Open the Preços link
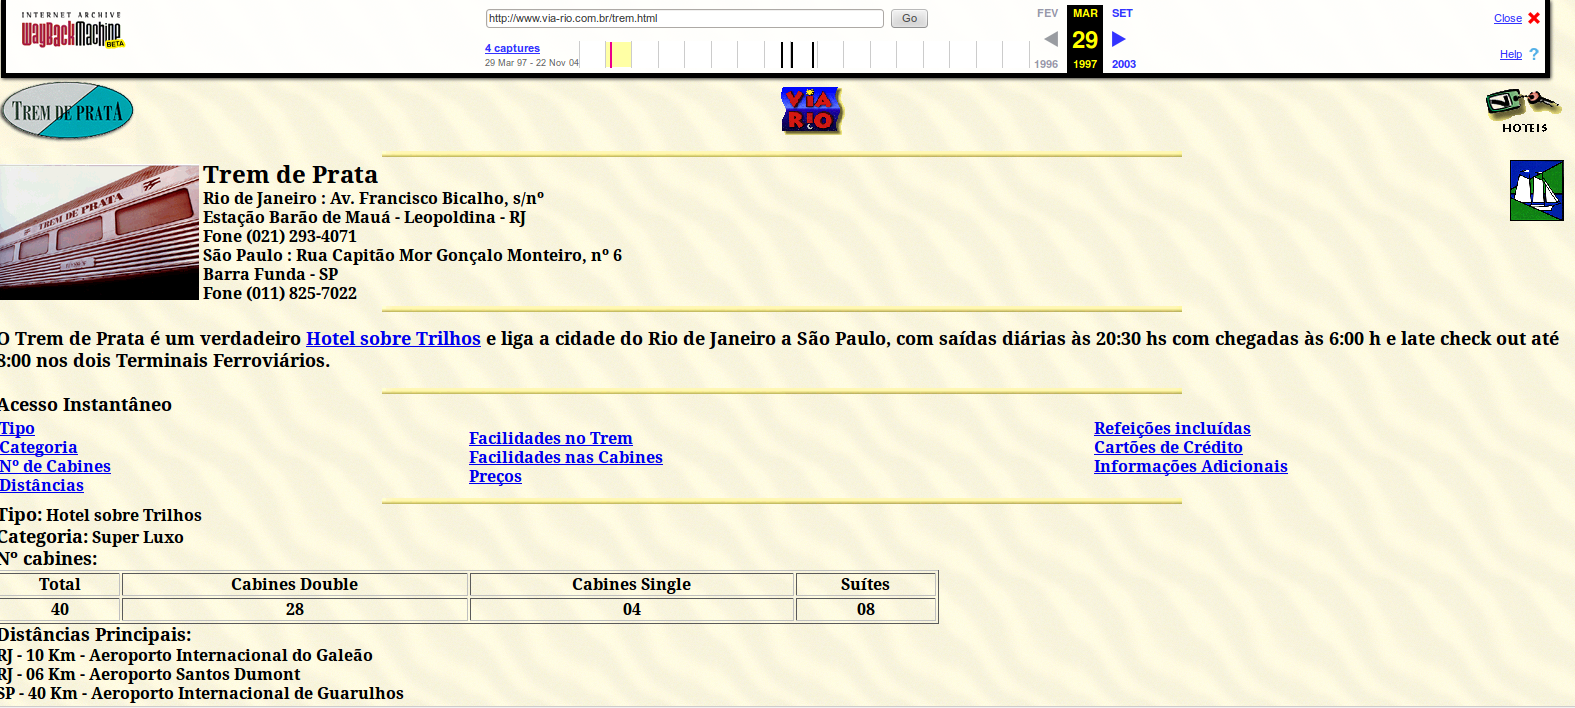The width and height of the screenshot is (1575, 708). 495,476
